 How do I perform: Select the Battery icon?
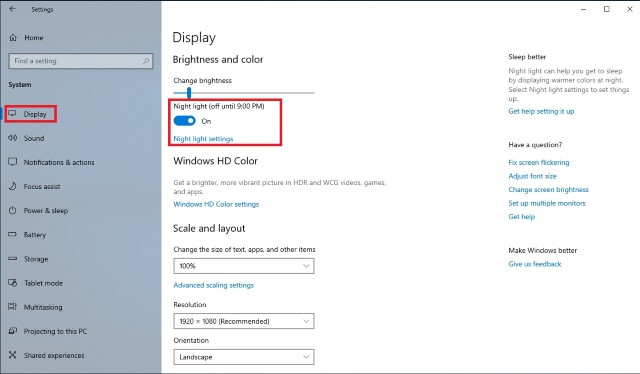(13, 234)
